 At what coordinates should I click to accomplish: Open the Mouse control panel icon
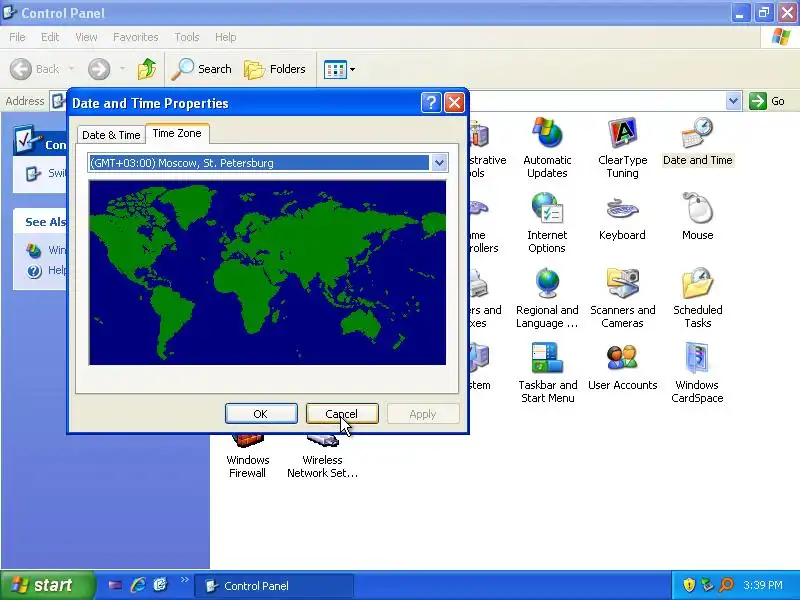[697, 217]
